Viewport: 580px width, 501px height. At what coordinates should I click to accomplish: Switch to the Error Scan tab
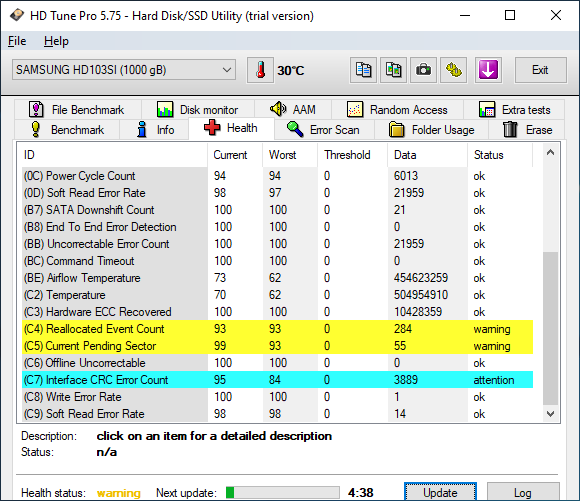coord(324,130)
